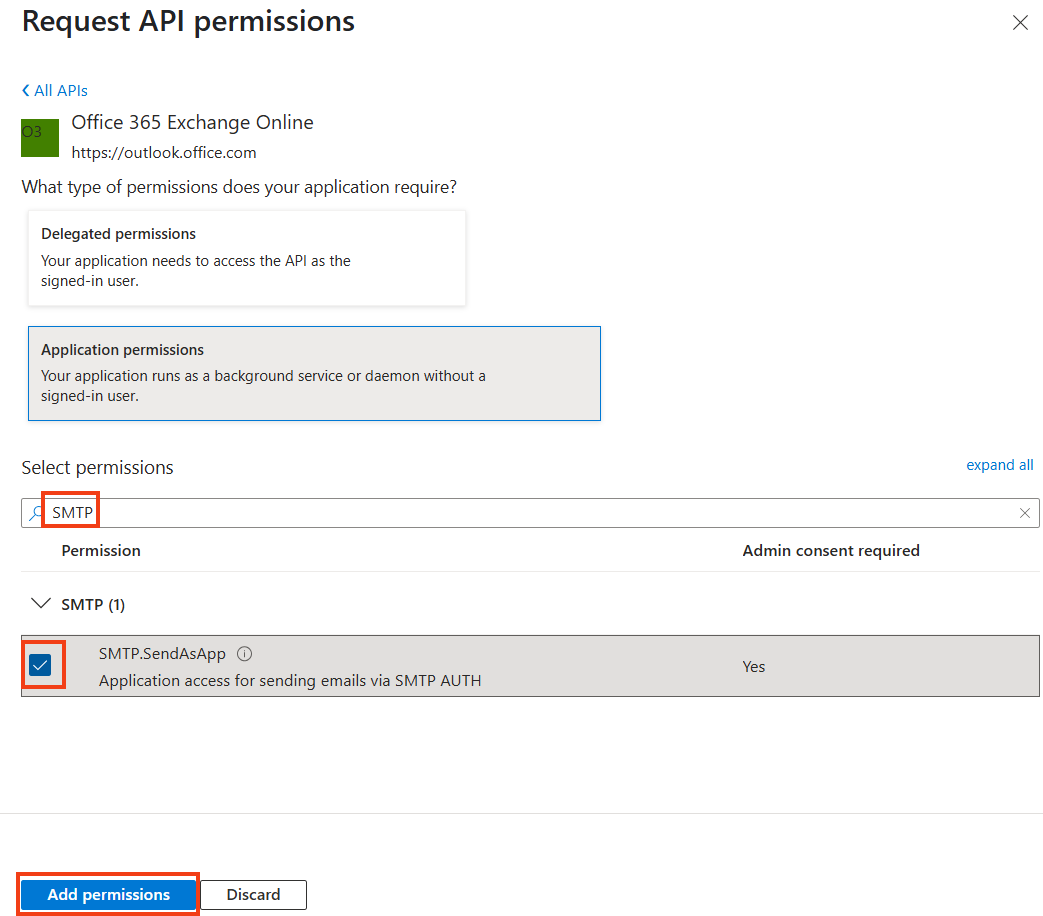Click the expand all link

(x=999, y=465)
